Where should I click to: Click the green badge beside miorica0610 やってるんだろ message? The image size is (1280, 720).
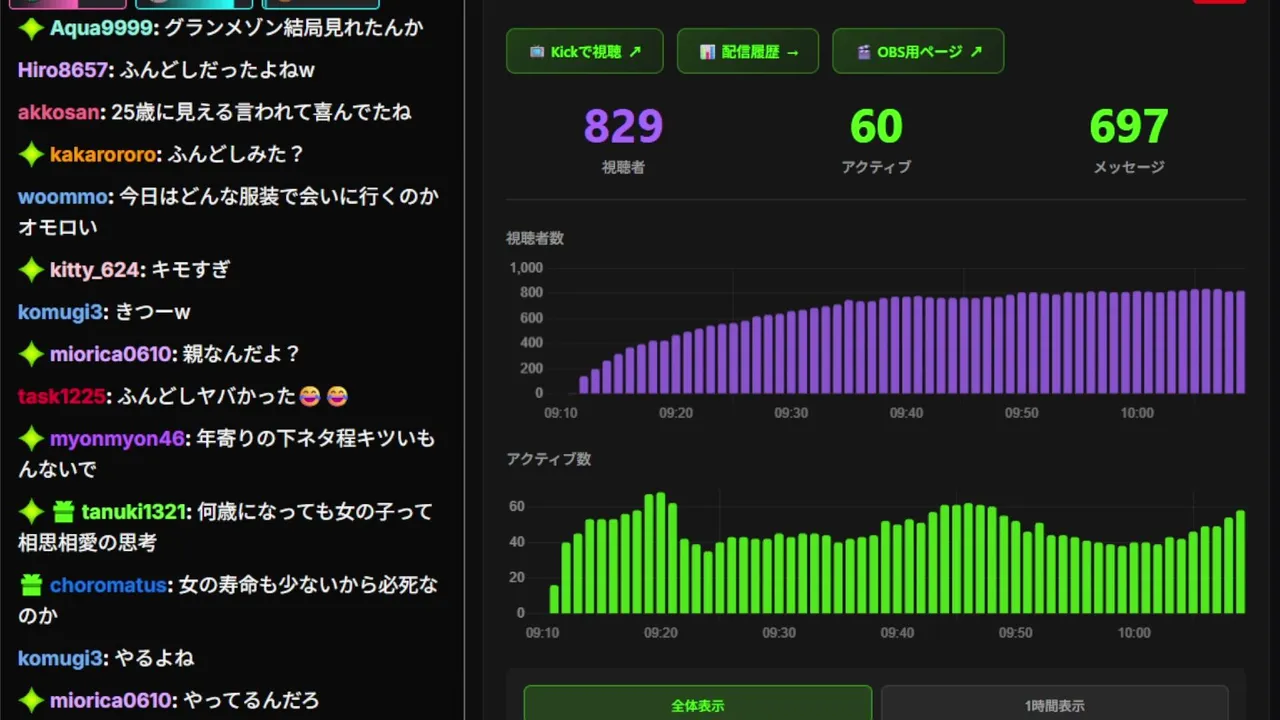click(32, 701)
